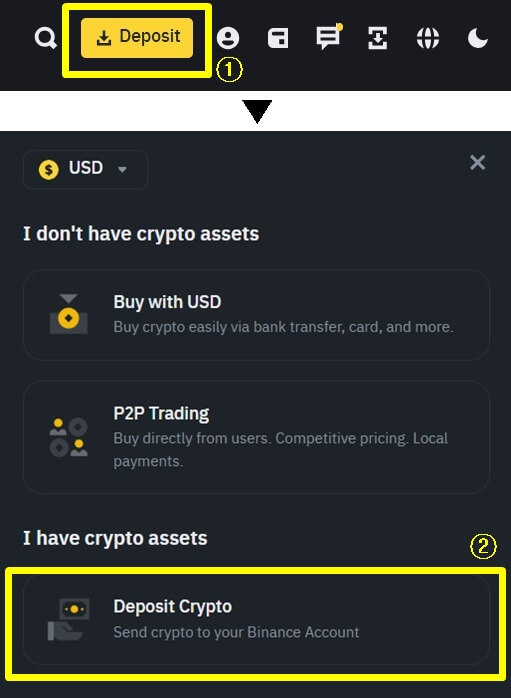Screen dimensions: 511x698
Task: Click the dollar coin icon beside USD
Action: [49, 170]
